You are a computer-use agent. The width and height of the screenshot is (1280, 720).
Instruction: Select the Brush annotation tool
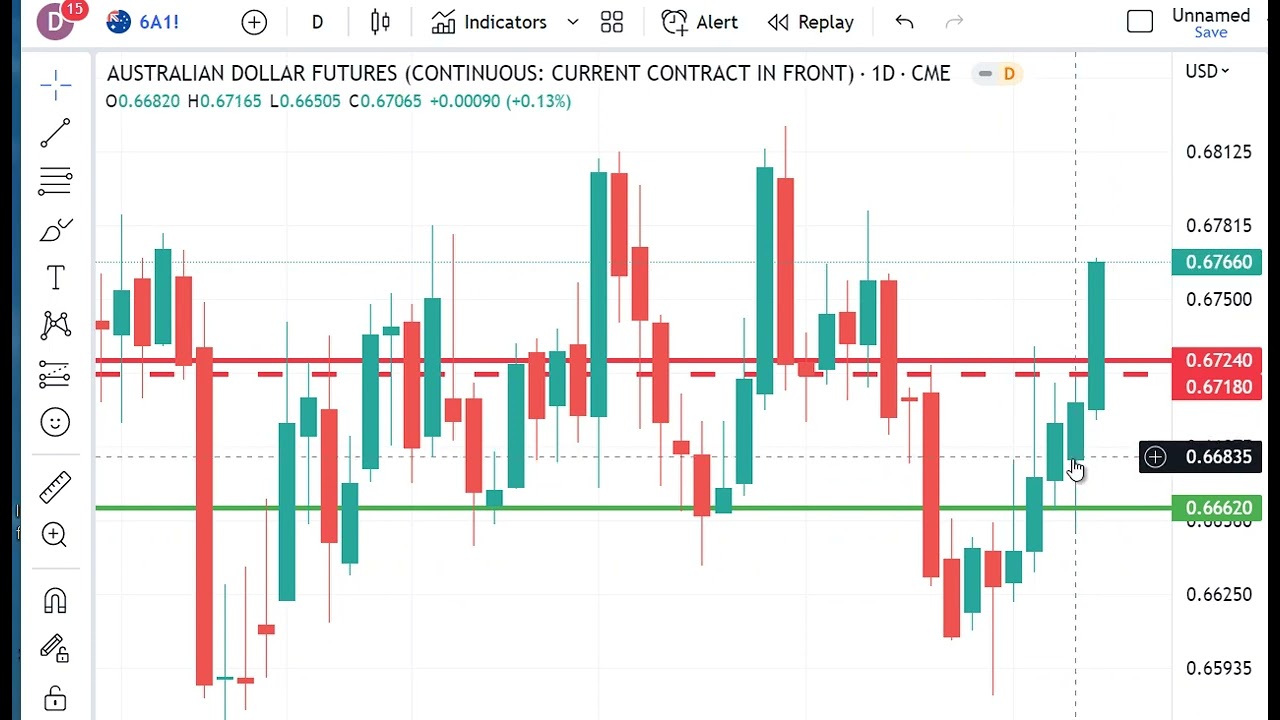pyautogui.click(x=55, y=229)
